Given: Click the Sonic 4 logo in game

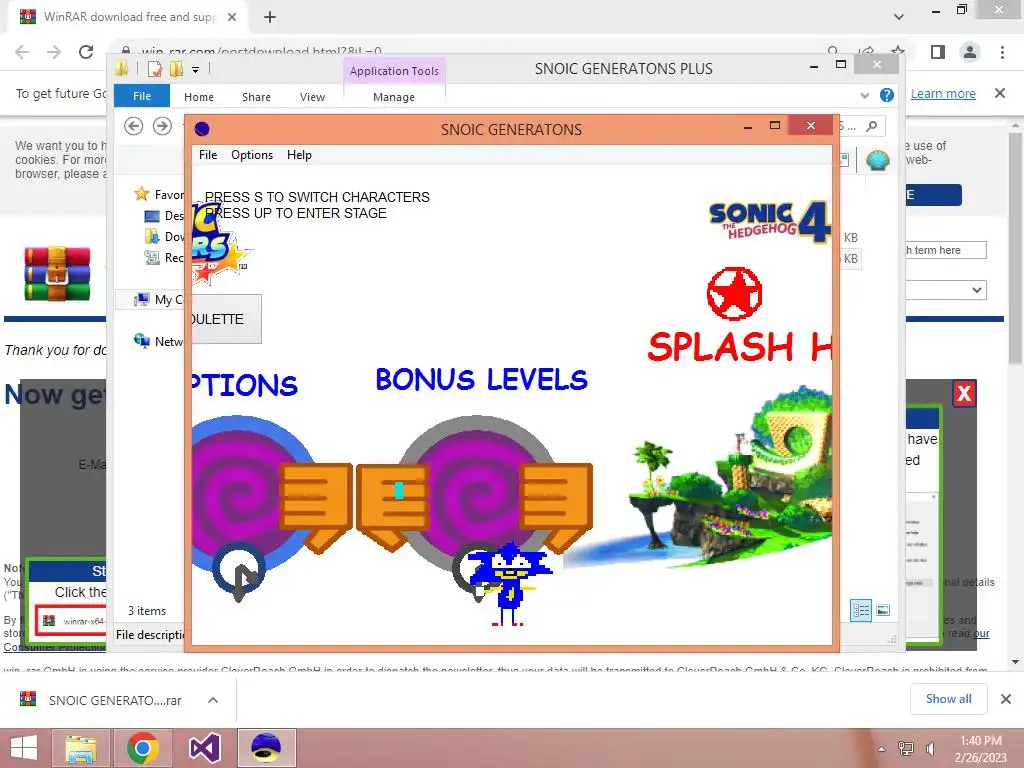Looking at the screenshot, I should (769, 221).
